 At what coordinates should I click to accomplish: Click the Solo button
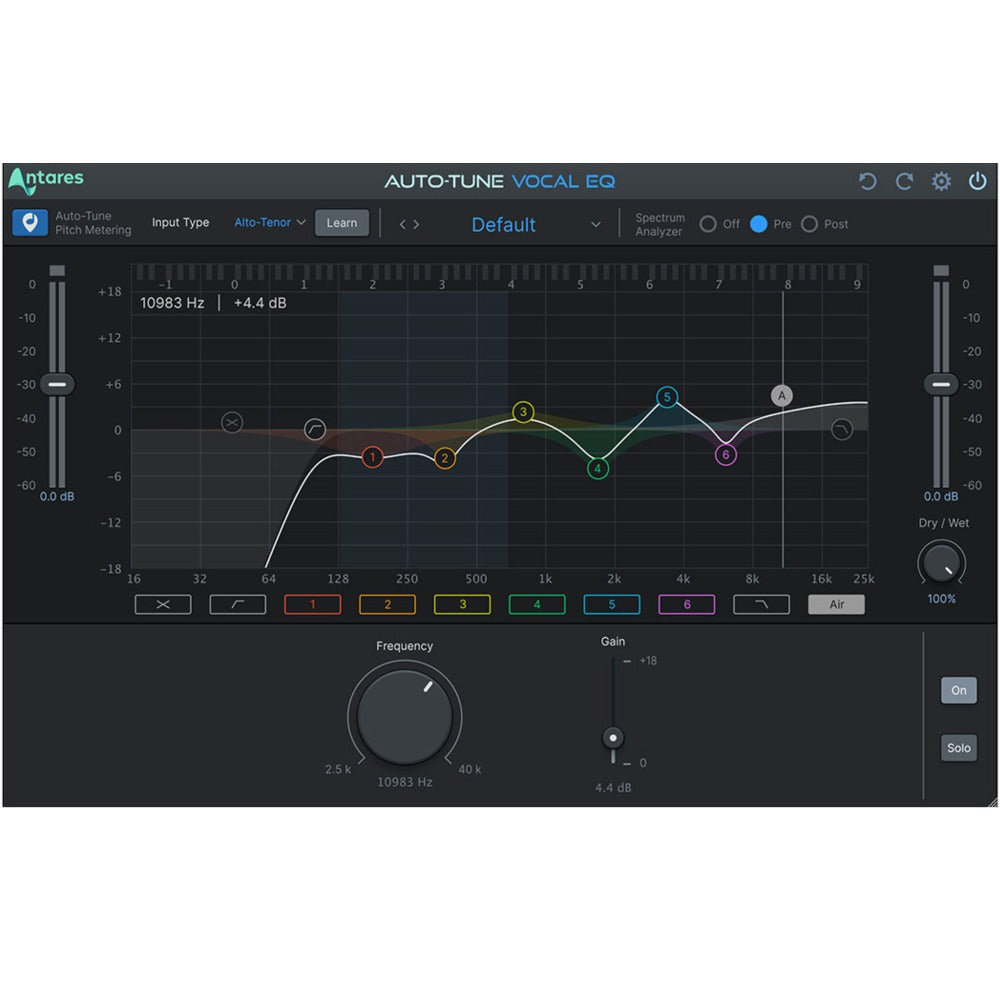[x=958, y=748]
